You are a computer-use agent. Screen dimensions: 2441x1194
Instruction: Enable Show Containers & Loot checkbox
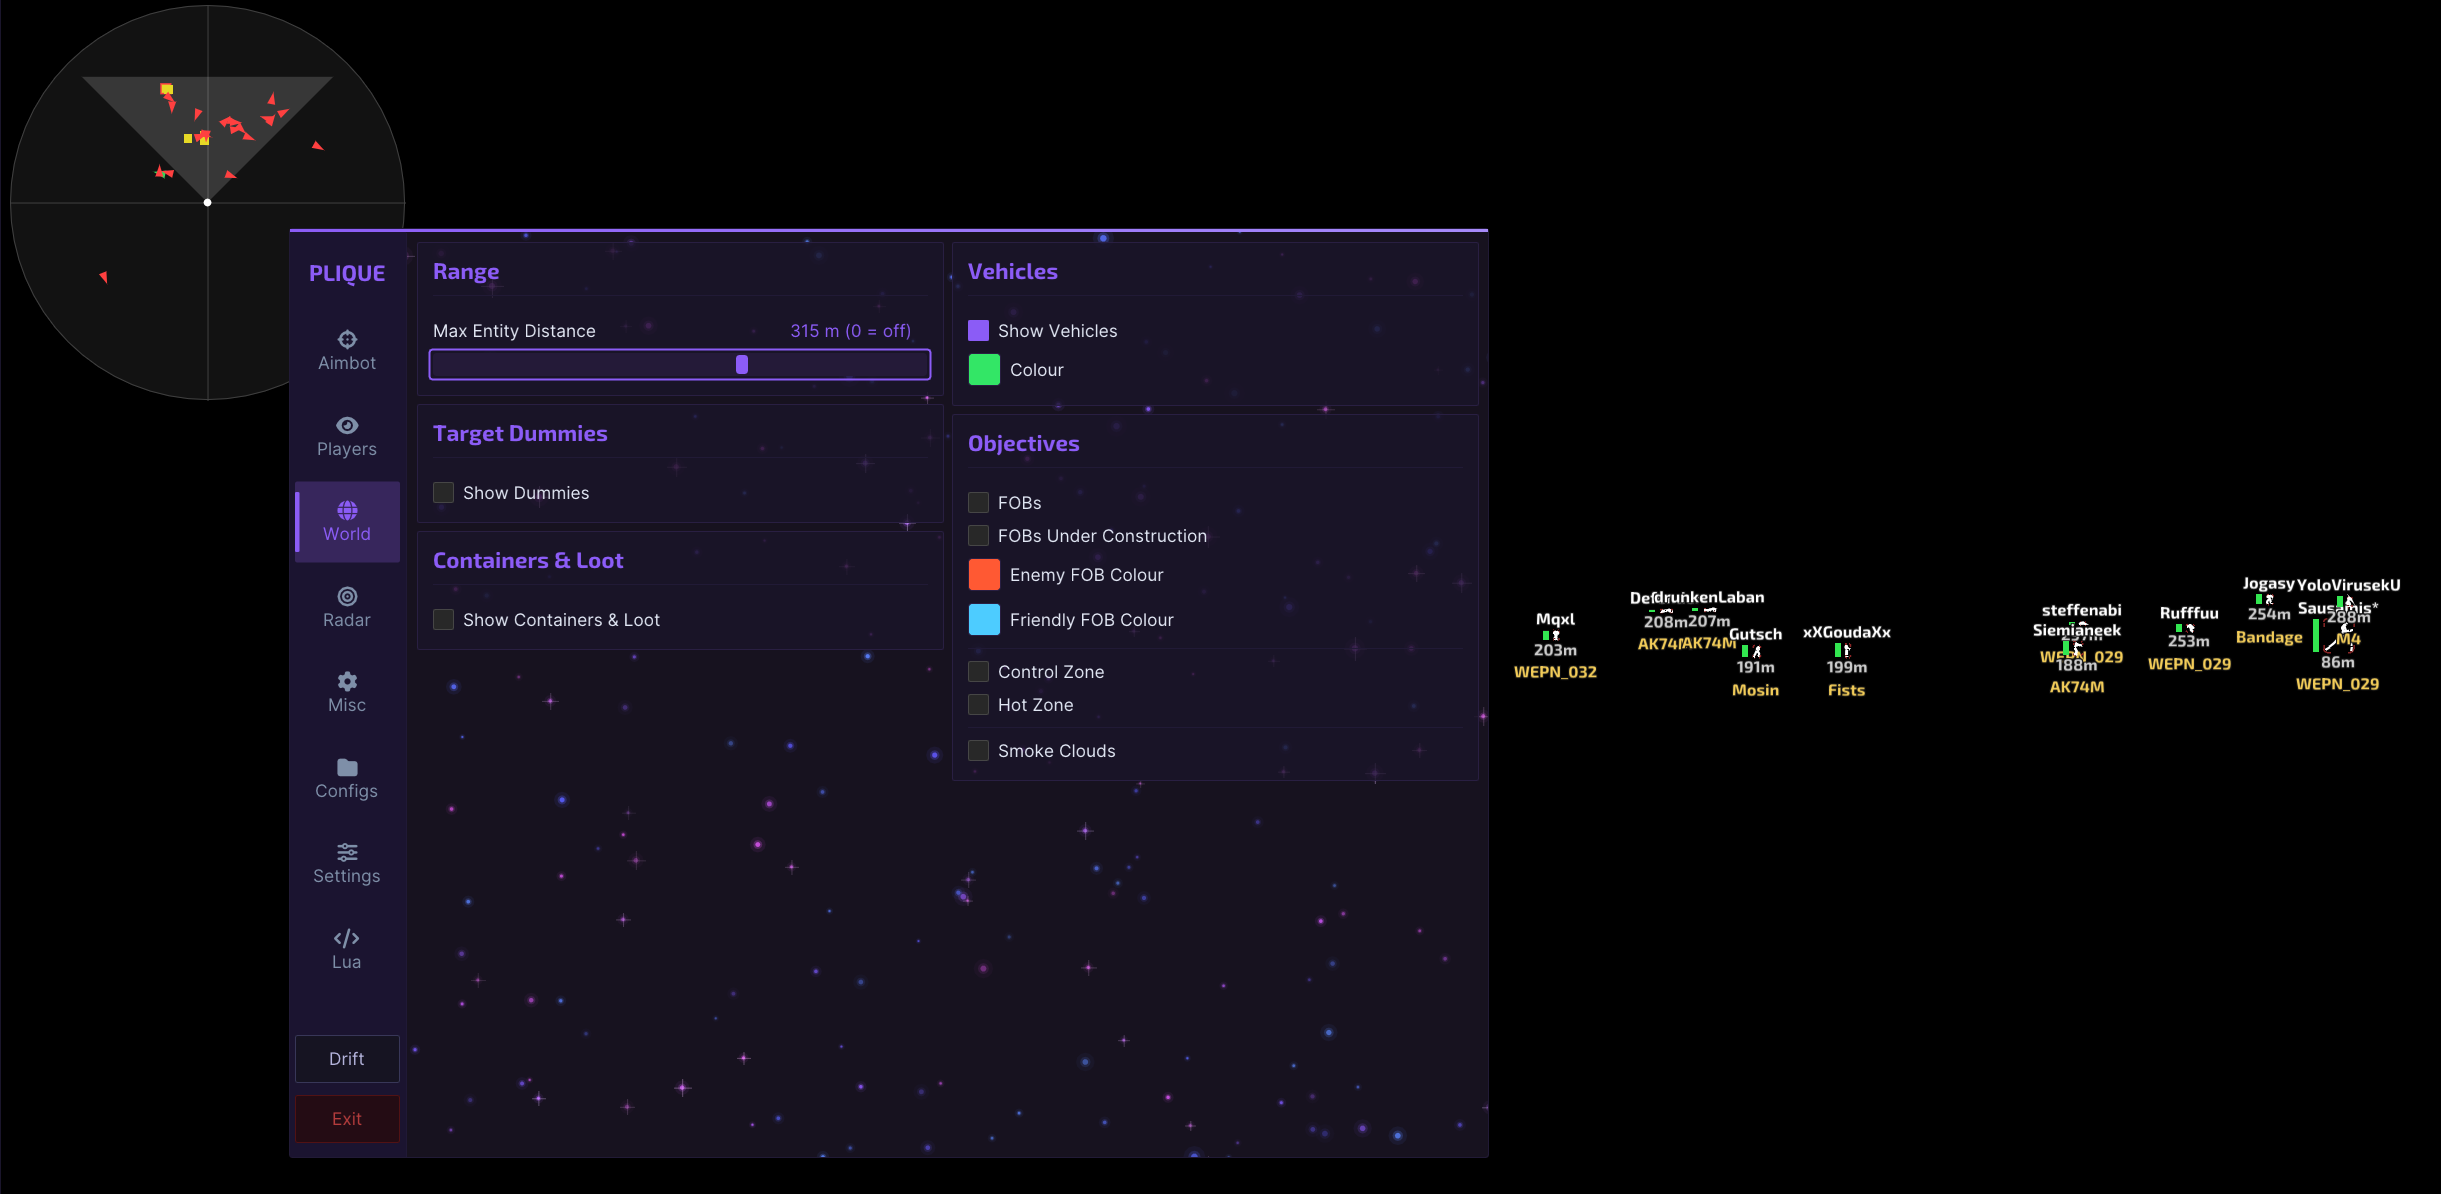(443, 620)
